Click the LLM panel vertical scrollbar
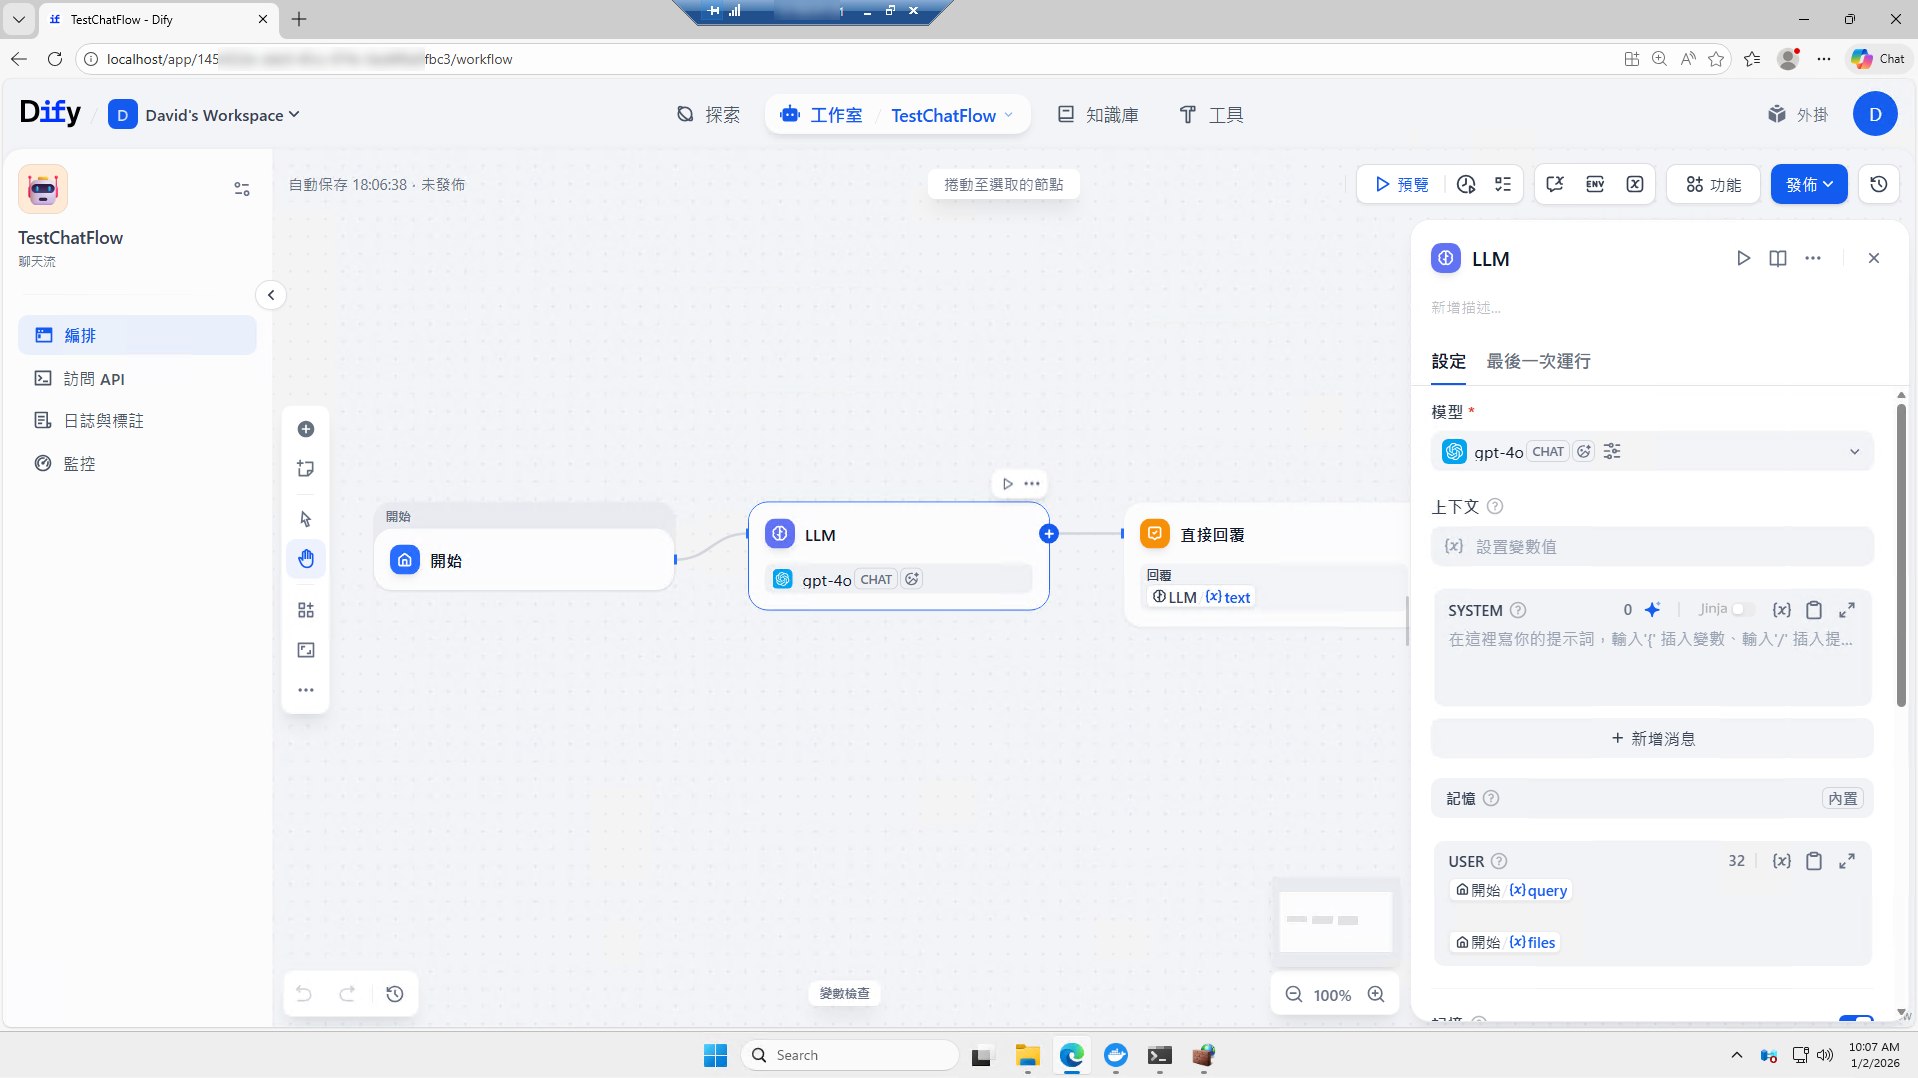Image resolution: width=1918 pixels, height=1078 pixels. coord(1901,555)
